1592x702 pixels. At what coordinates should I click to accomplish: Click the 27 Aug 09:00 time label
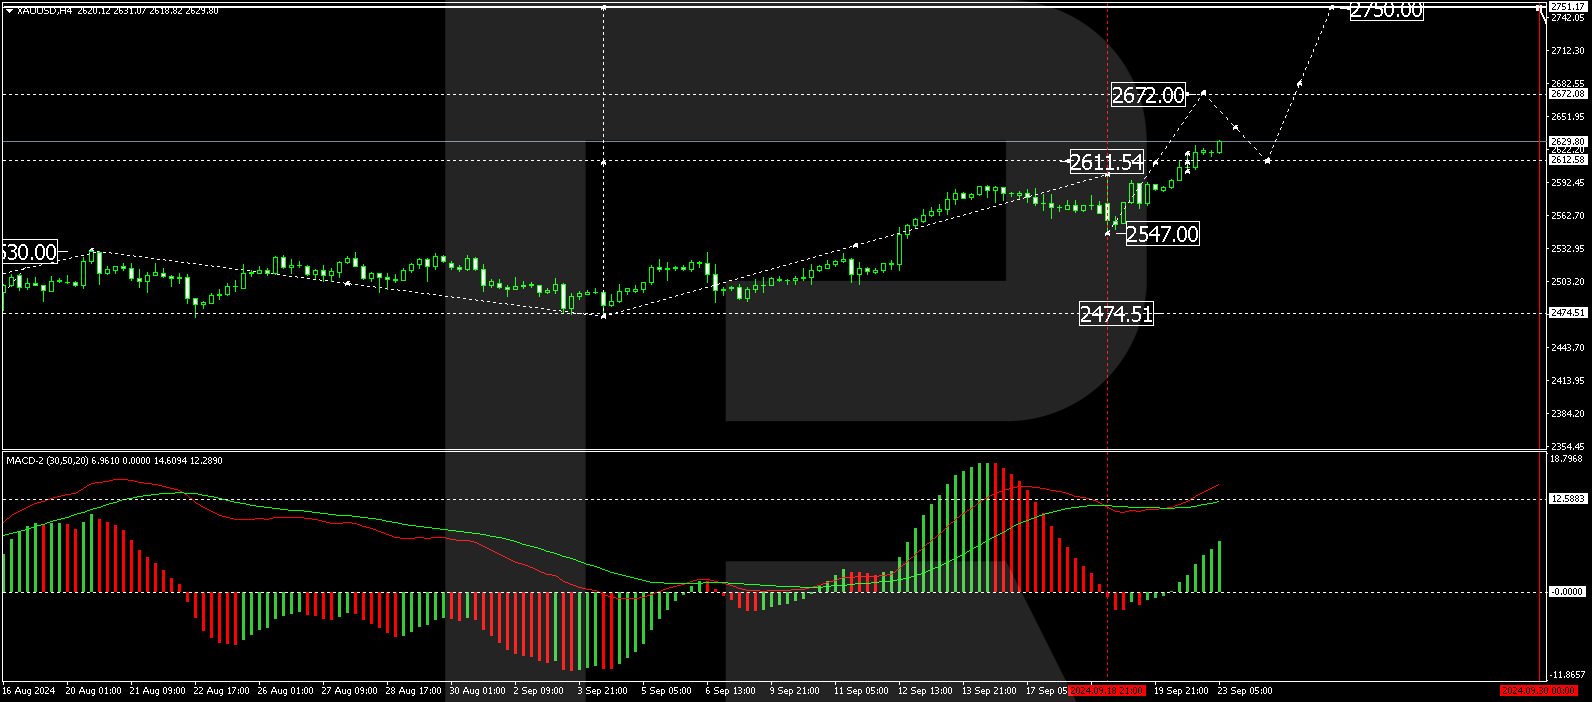point(349,691)
